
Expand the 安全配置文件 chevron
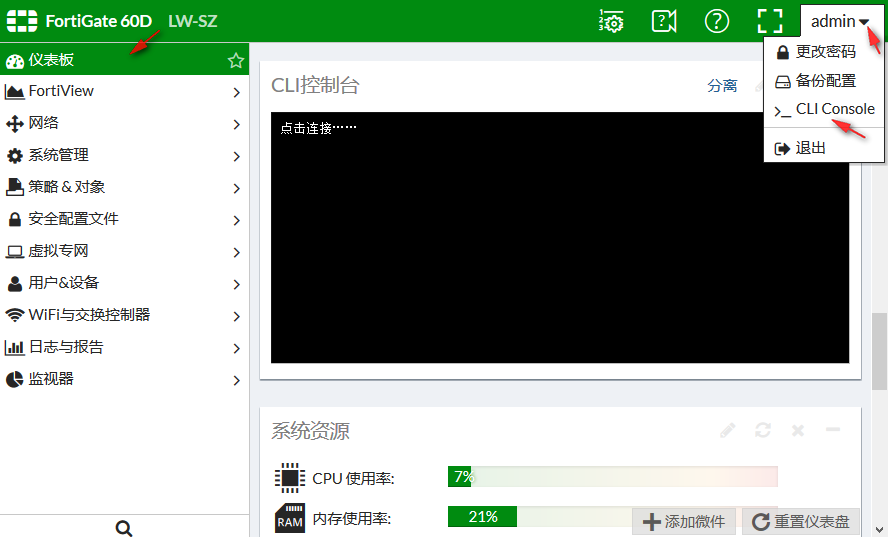click(x=237, y=220)
